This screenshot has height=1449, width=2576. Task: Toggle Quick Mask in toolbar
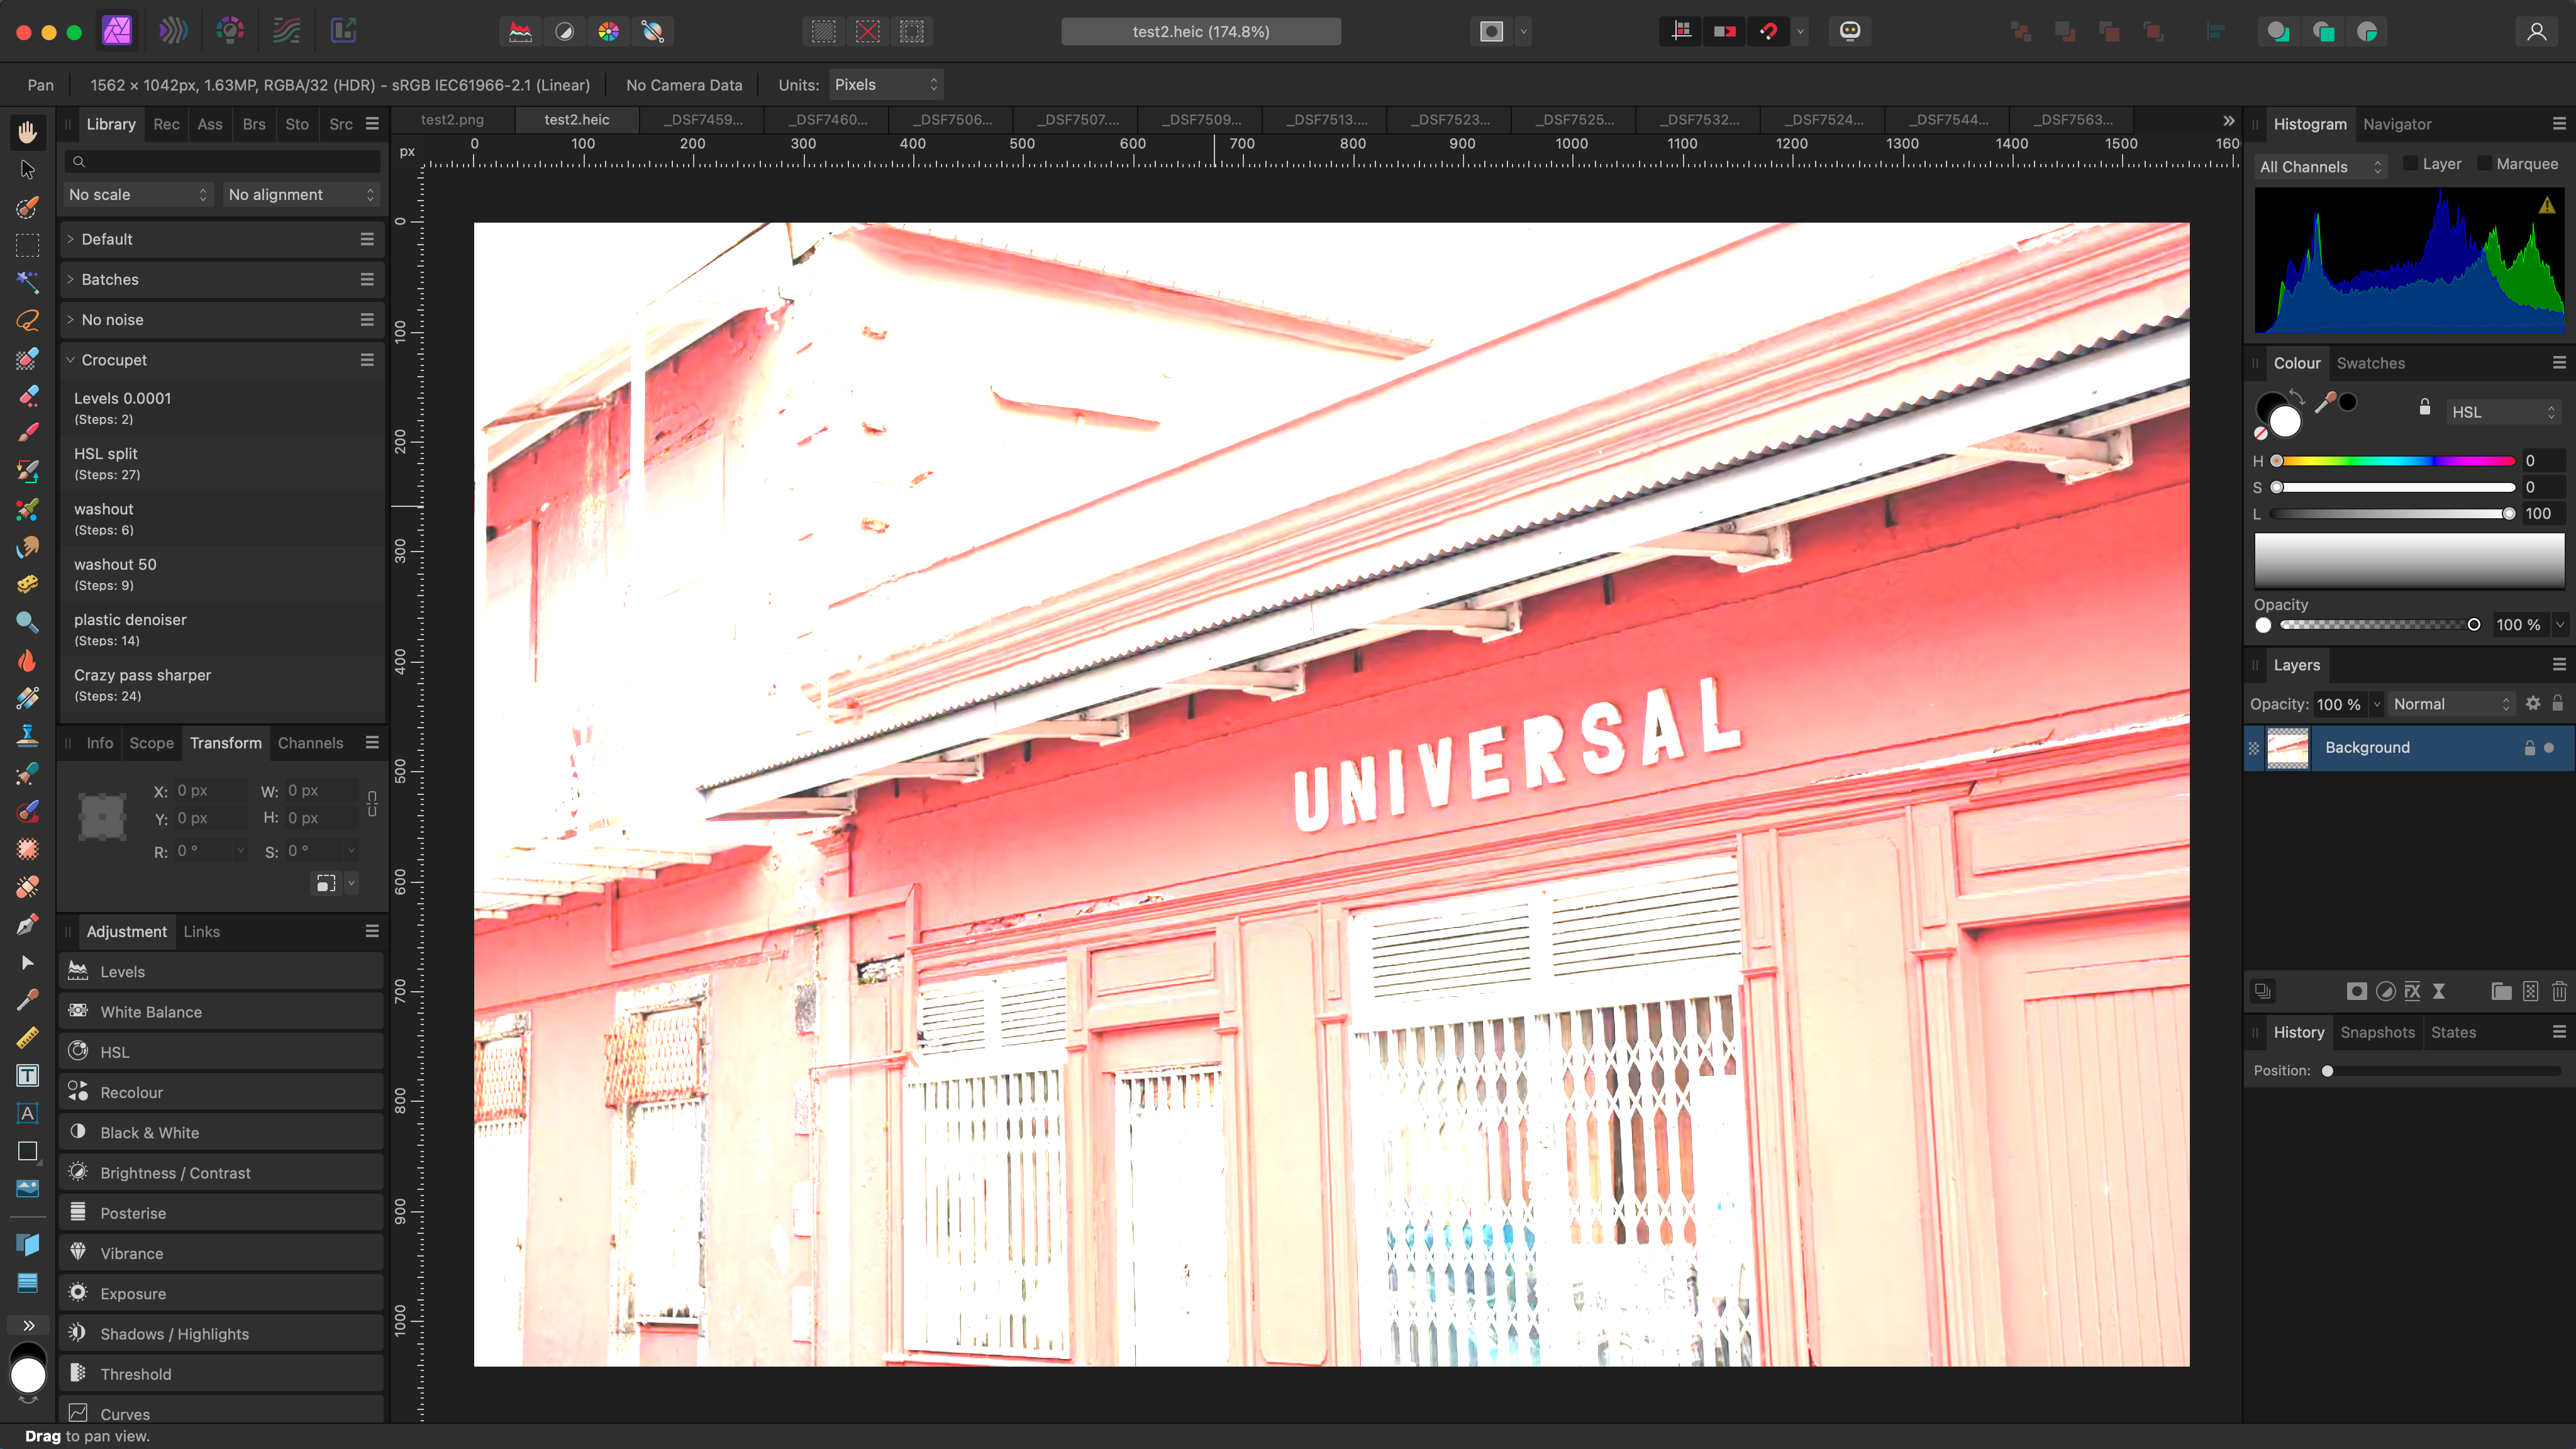[1491, 31]
